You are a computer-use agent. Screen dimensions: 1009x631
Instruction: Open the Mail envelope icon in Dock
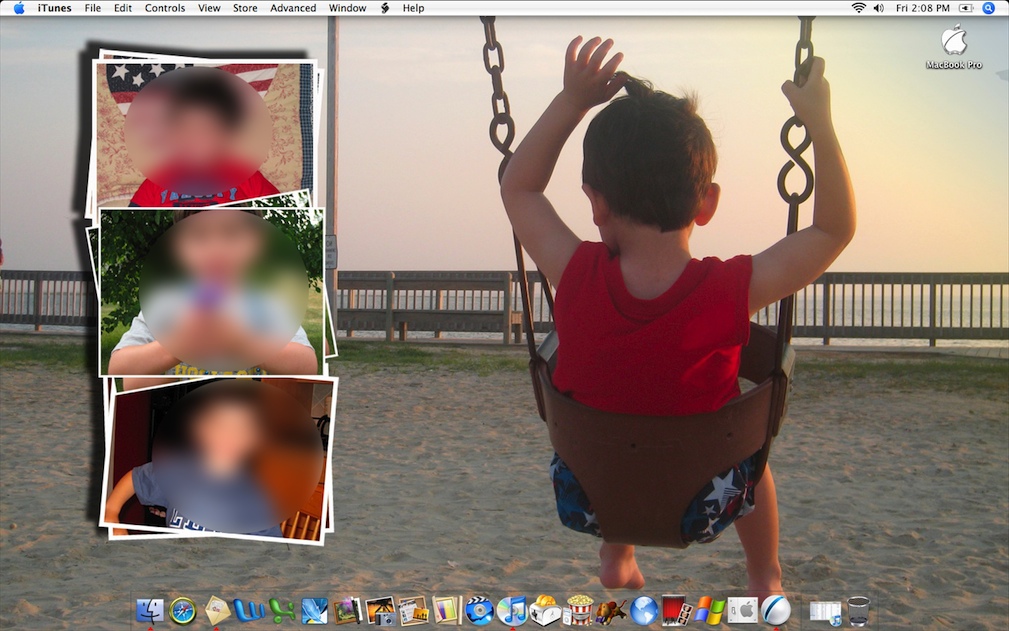[217, 610]
